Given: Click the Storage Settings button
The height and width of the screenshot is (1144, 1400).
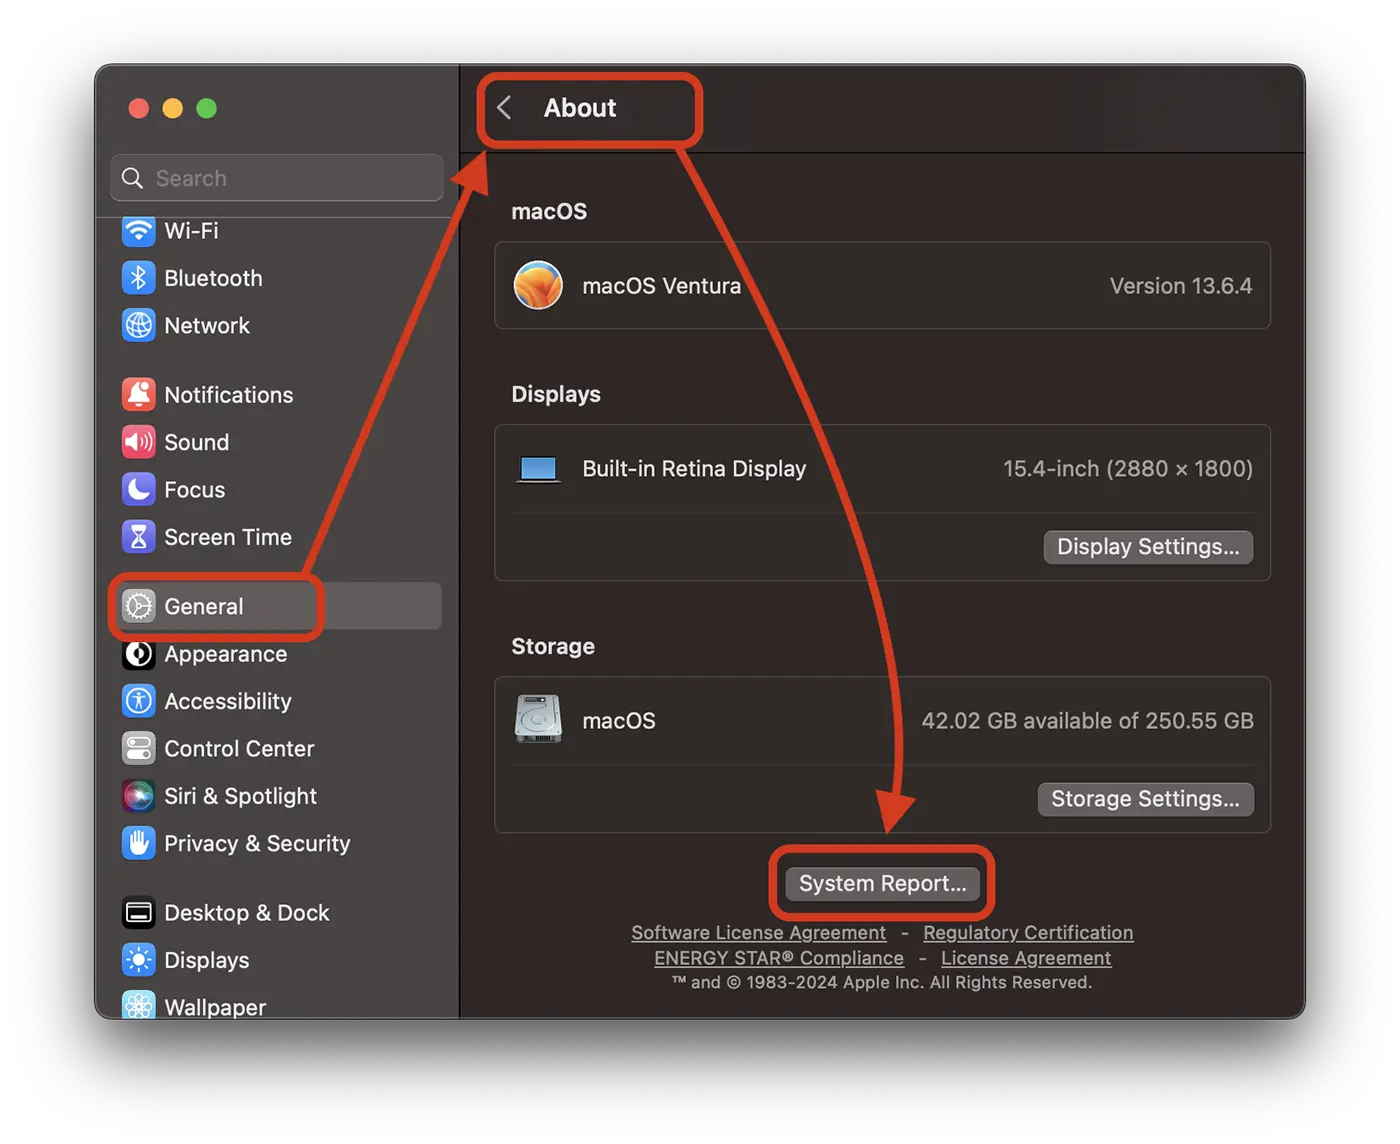Looking at the screenshot, I should [1145, 799].
